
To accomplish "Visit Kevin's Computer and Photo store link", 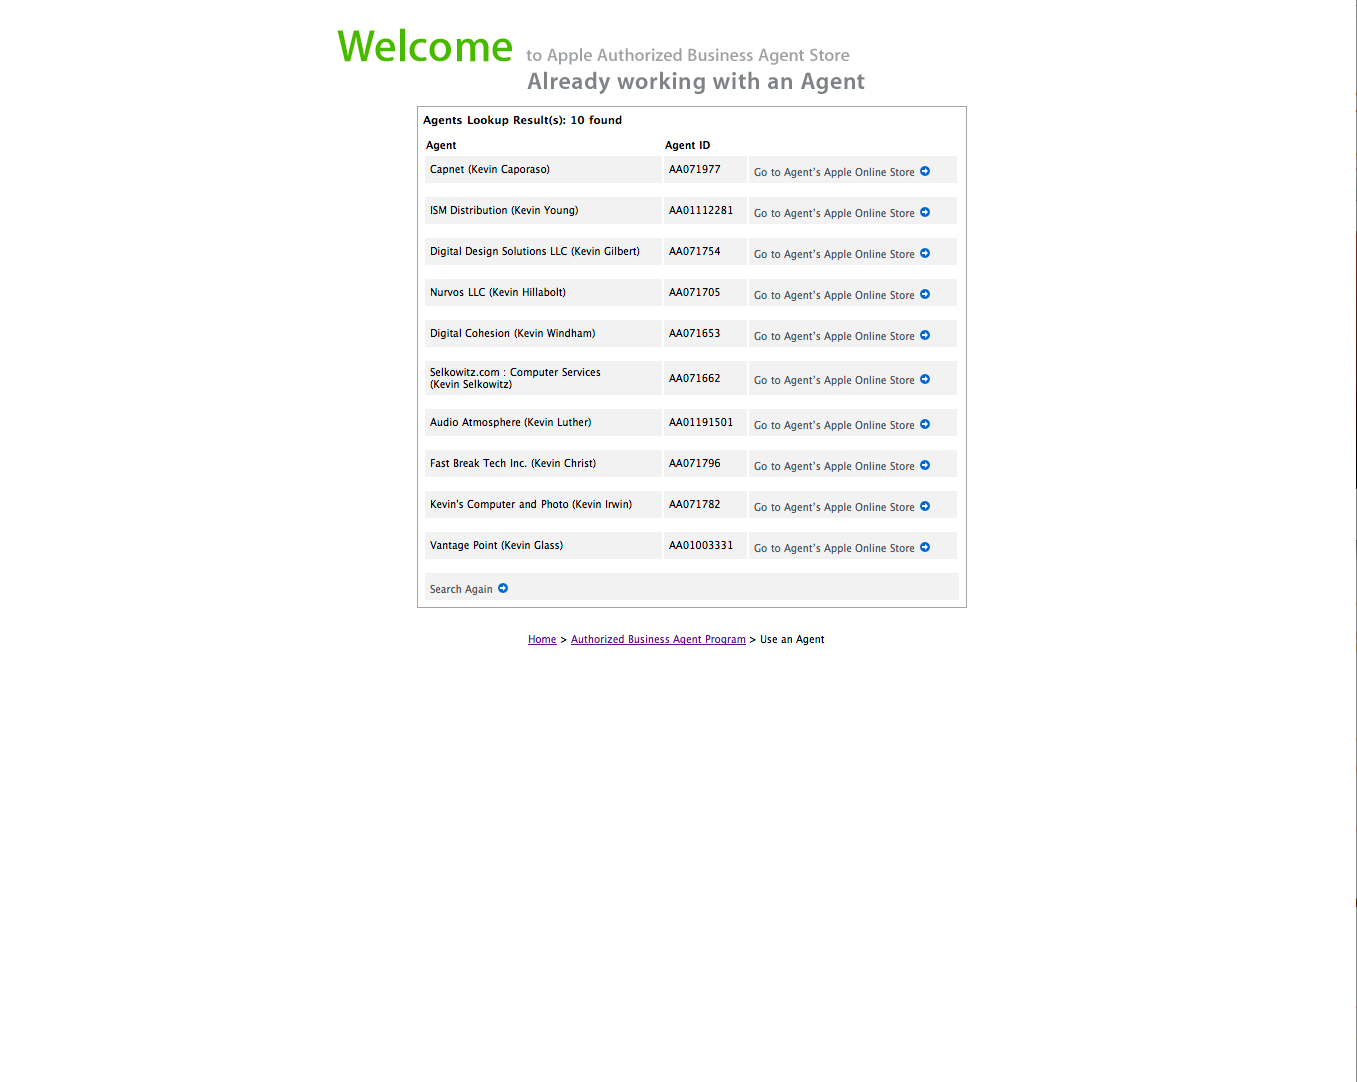I will [834, 507].
